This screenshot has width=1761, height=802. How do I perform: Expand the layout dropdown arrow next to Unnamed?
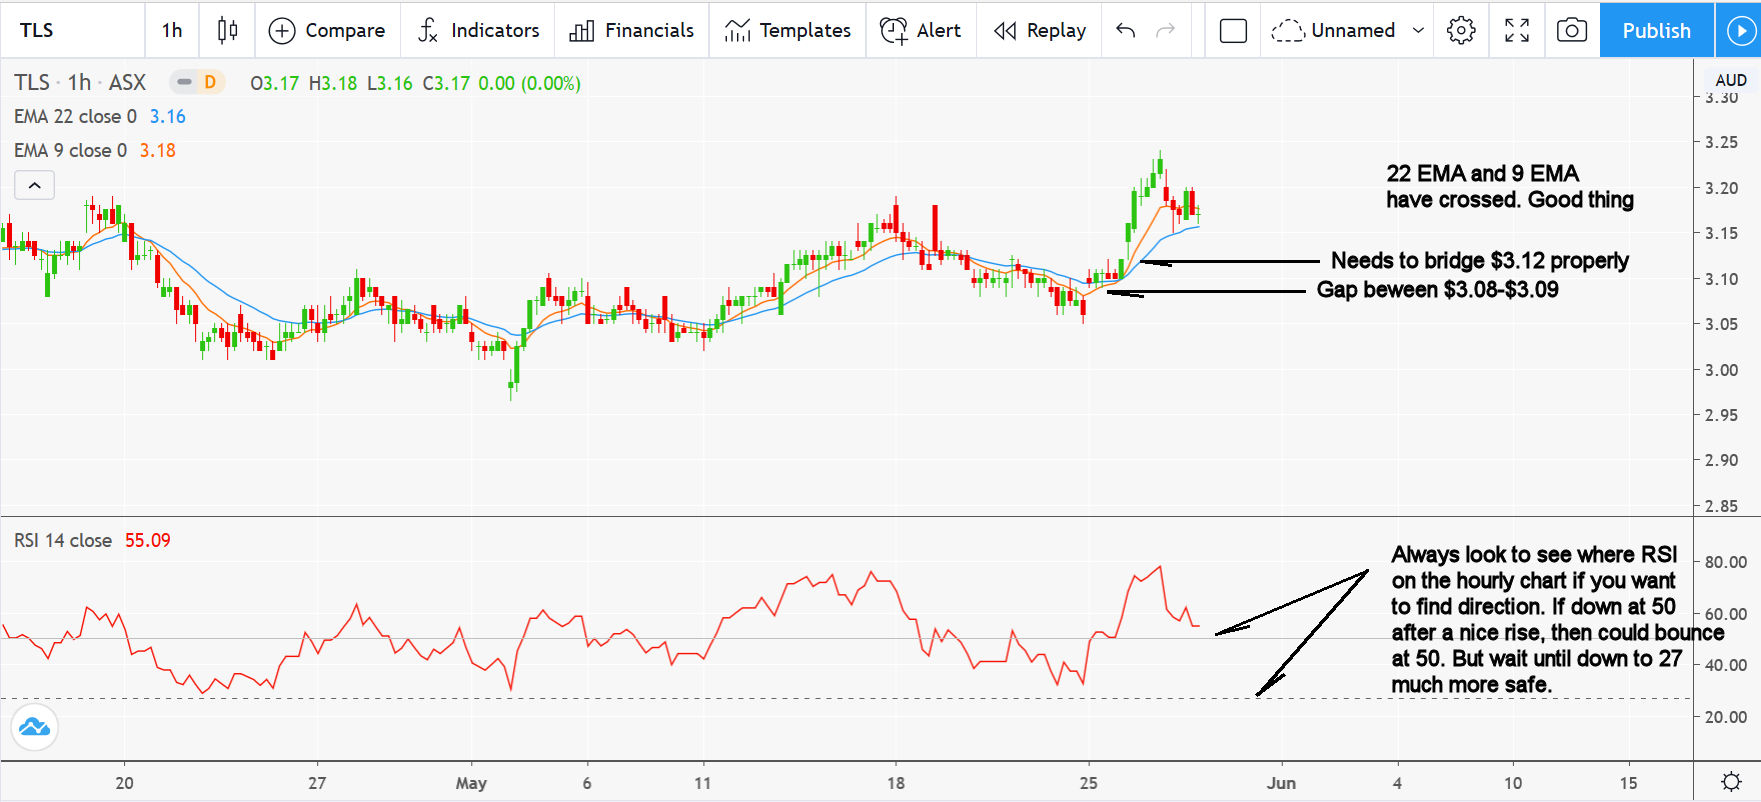click(1418, 30)
